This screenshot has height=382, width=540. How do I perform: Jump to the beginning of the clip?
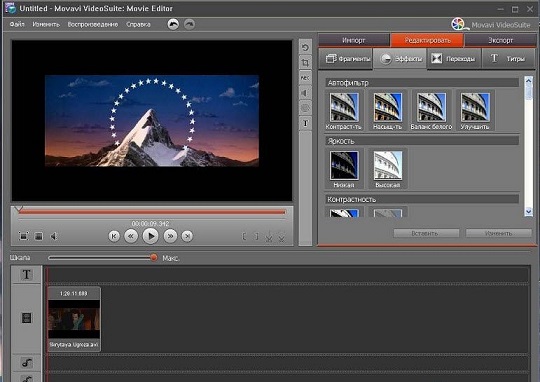114,236
